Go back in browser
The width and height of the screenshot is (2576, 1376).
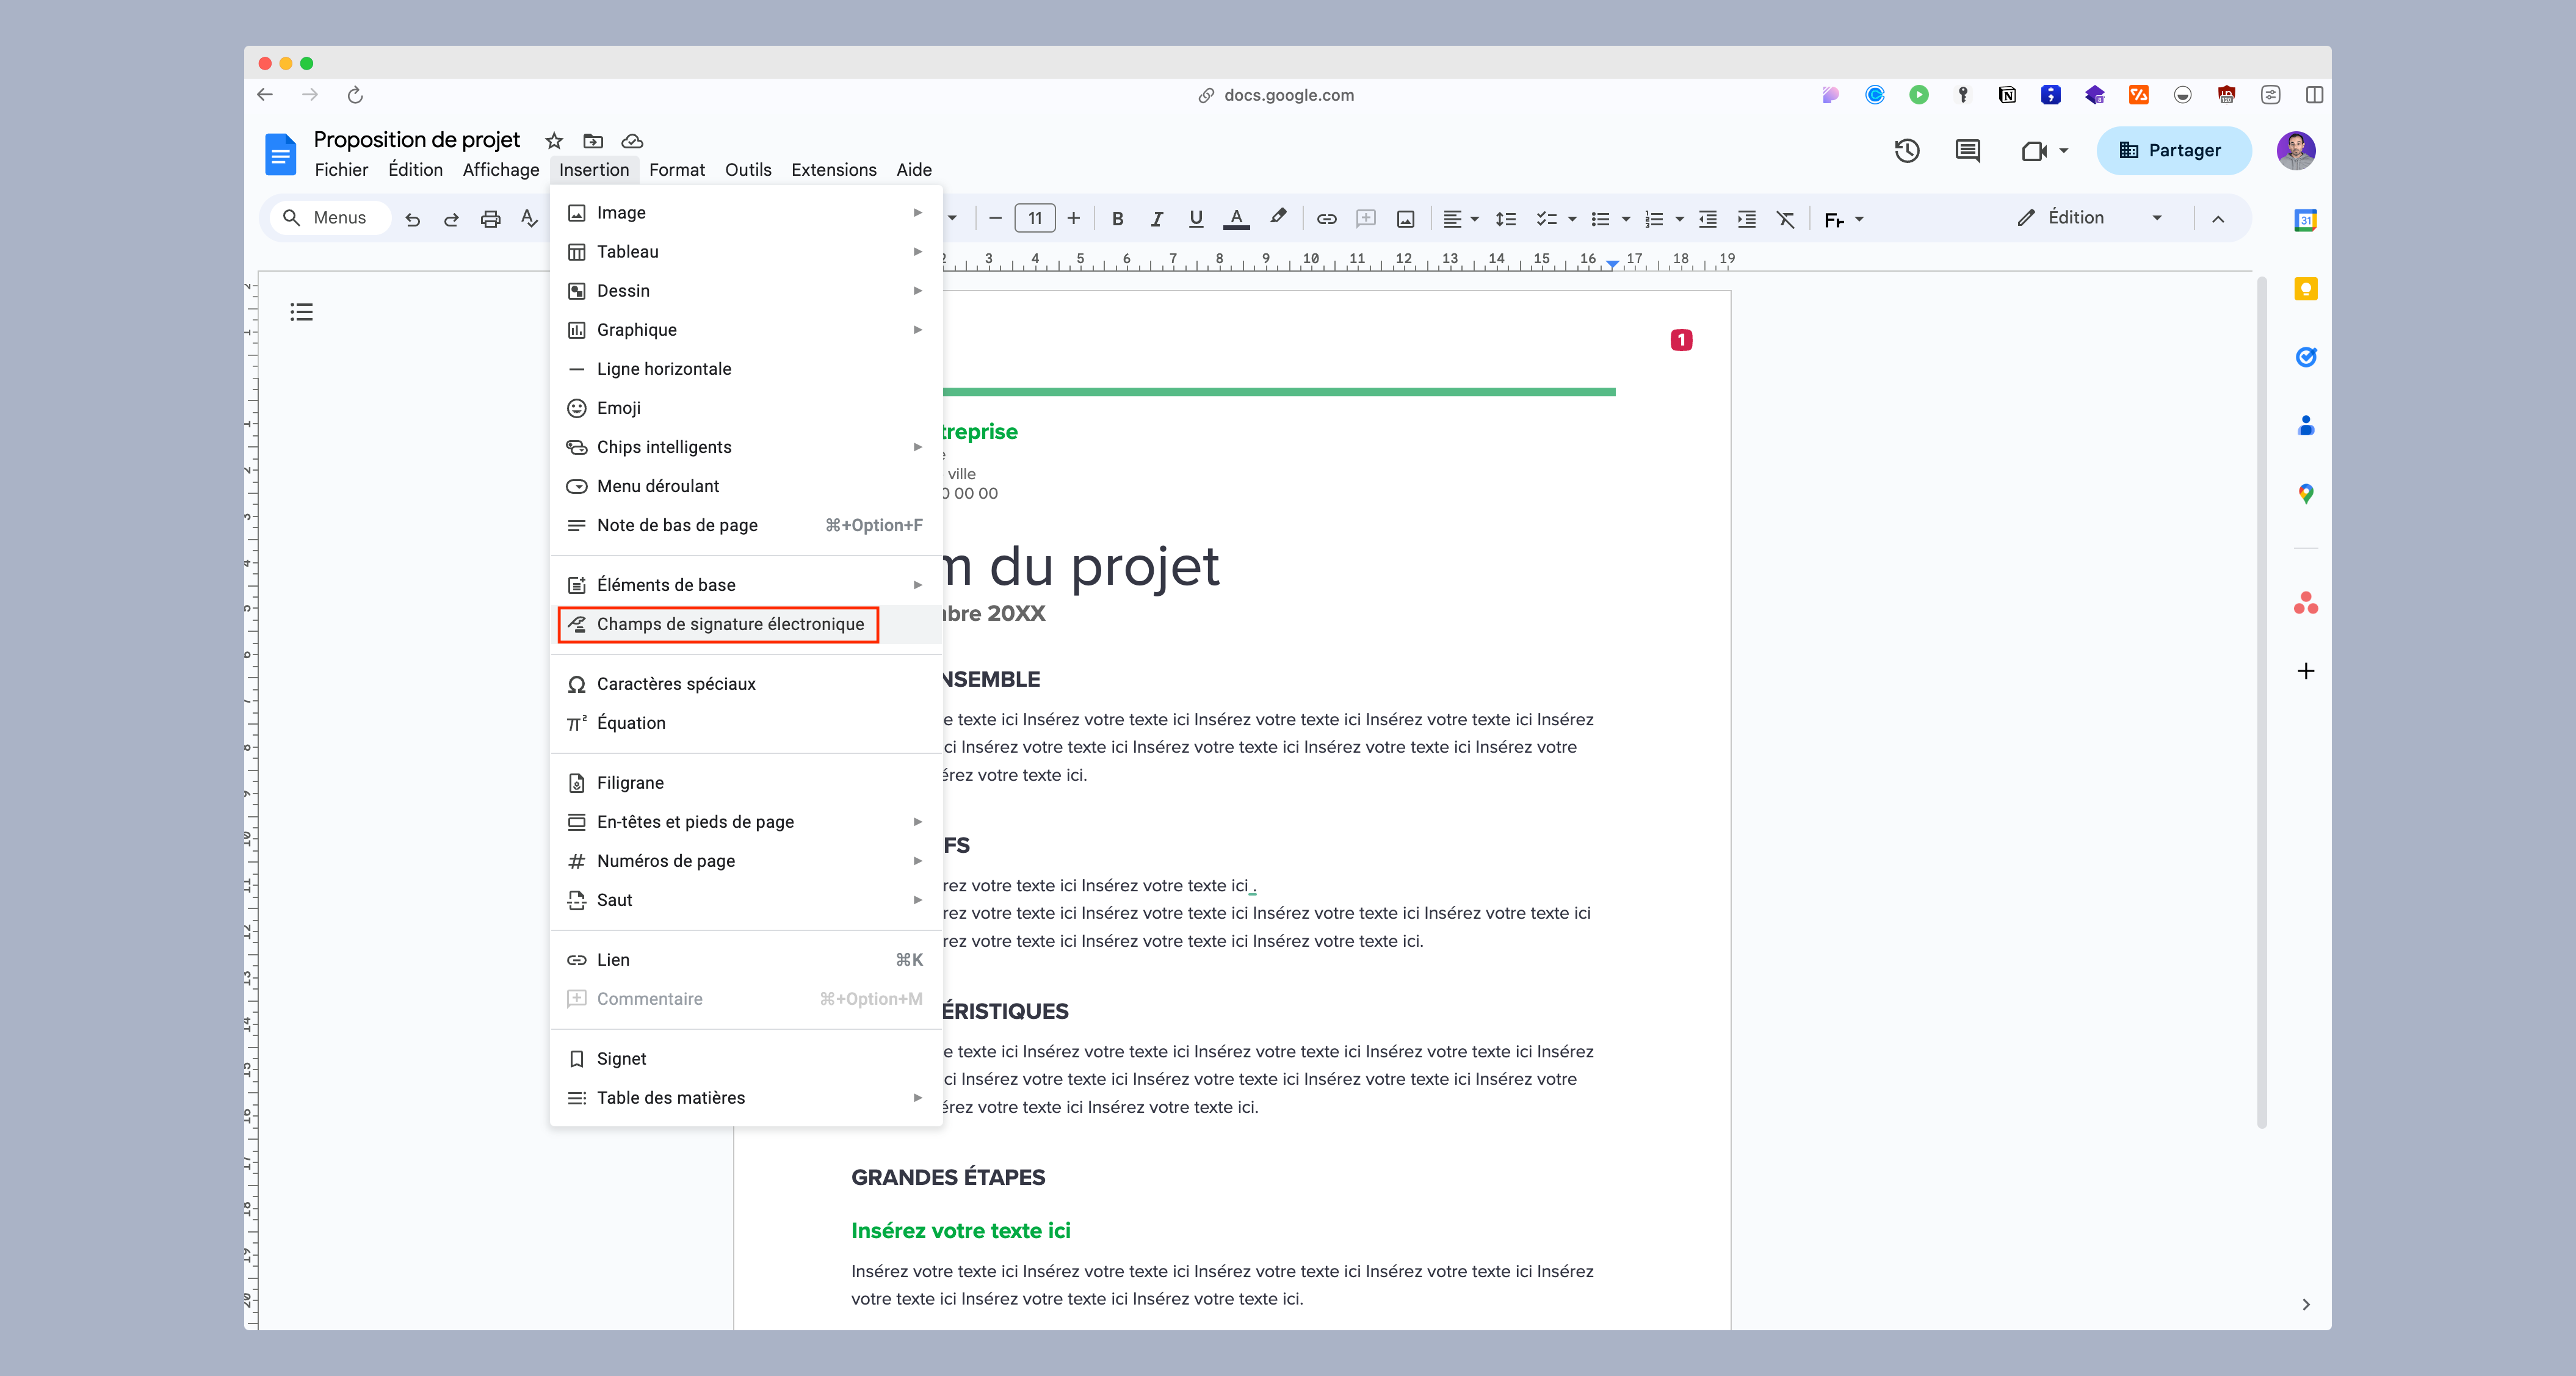point(265,95)
